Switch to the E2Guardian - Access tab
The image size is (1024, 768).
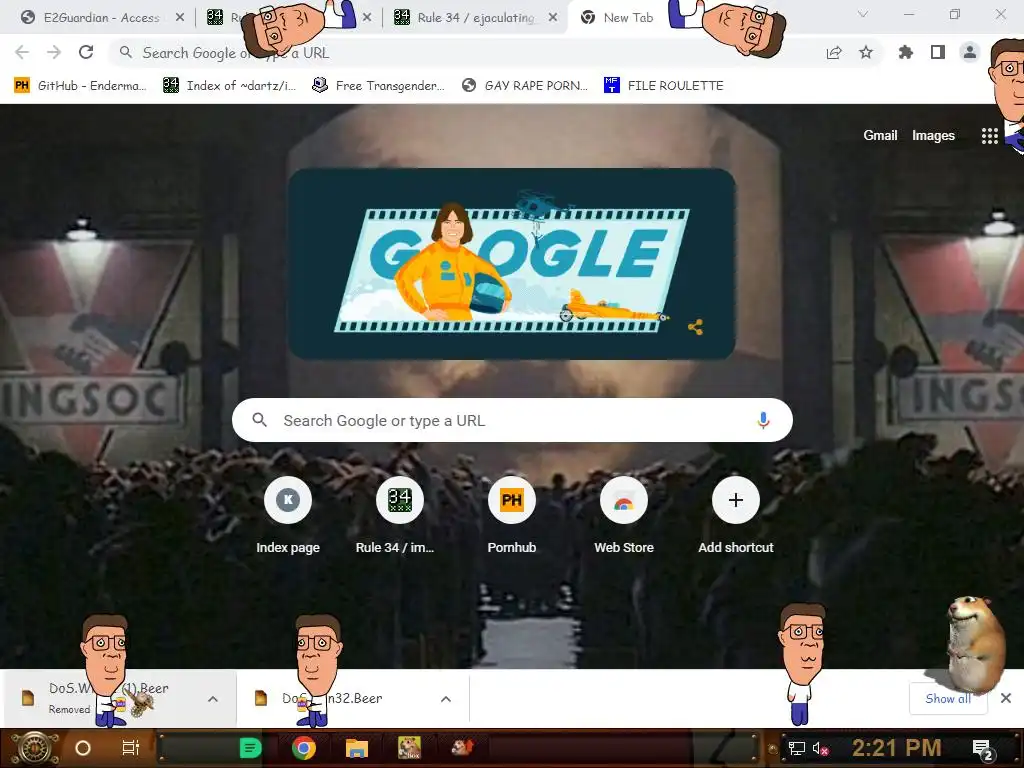(101, 18)
